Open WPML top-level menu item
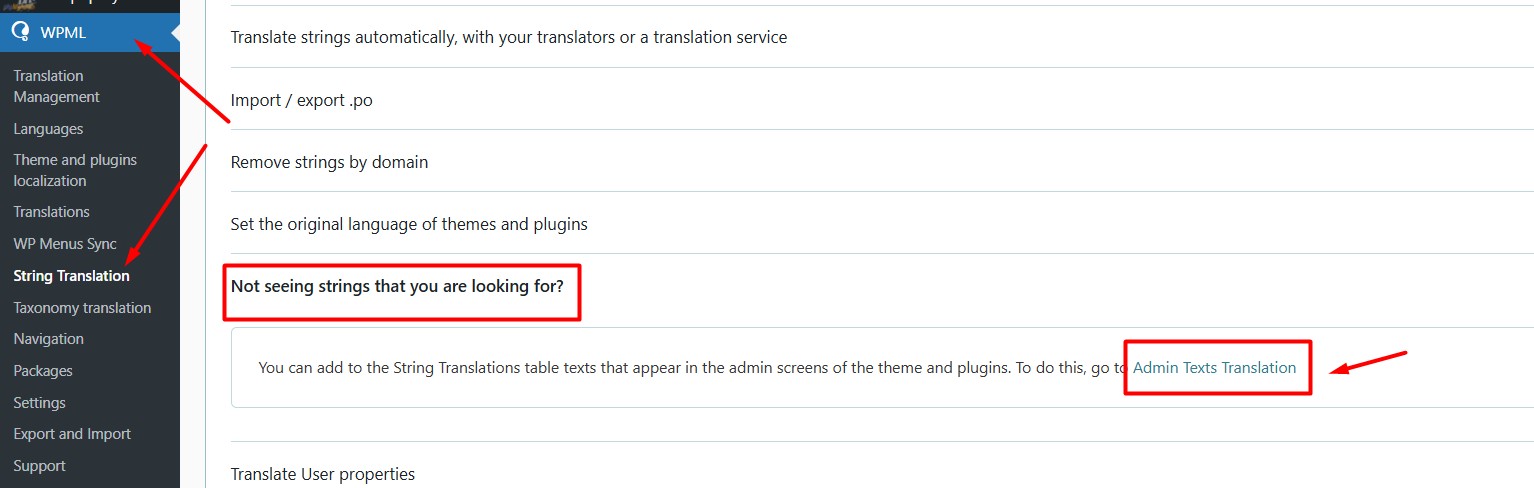 click(x=90, y=32)
